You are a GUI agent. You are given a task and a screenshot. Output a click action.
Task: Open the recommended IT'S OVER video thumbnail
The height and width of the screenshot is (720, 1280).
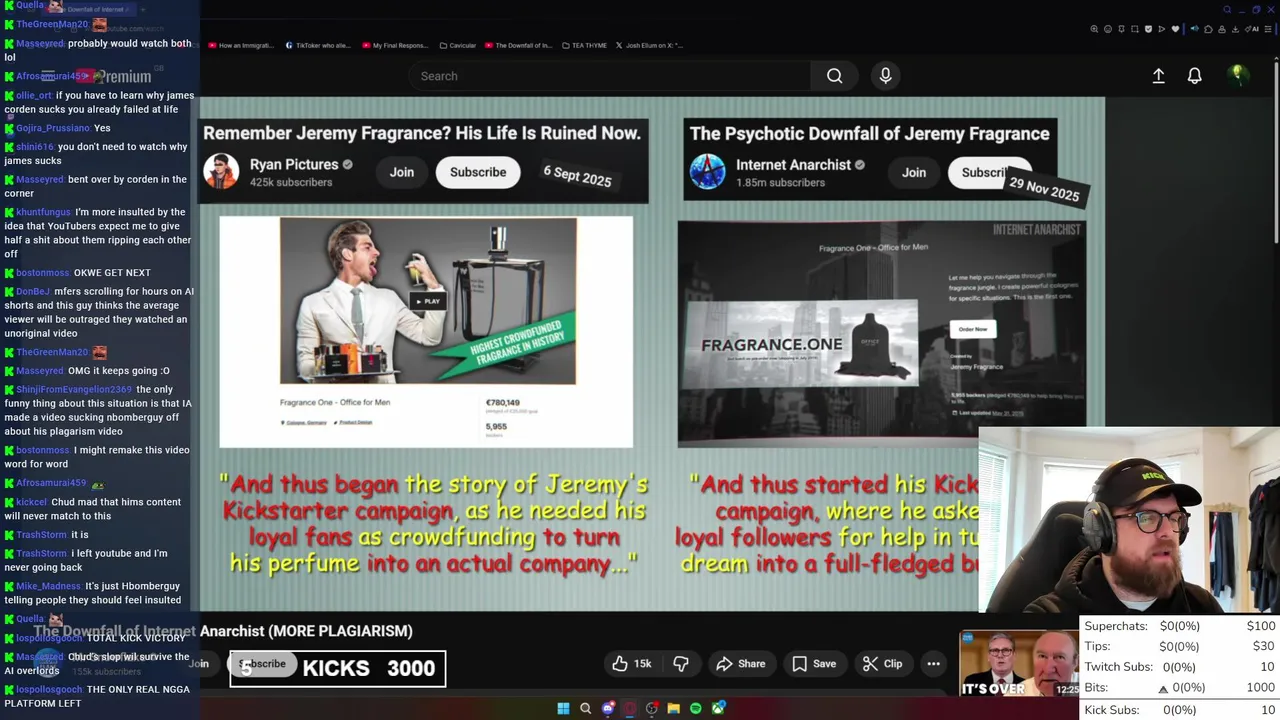click(x=1020, y=664)
